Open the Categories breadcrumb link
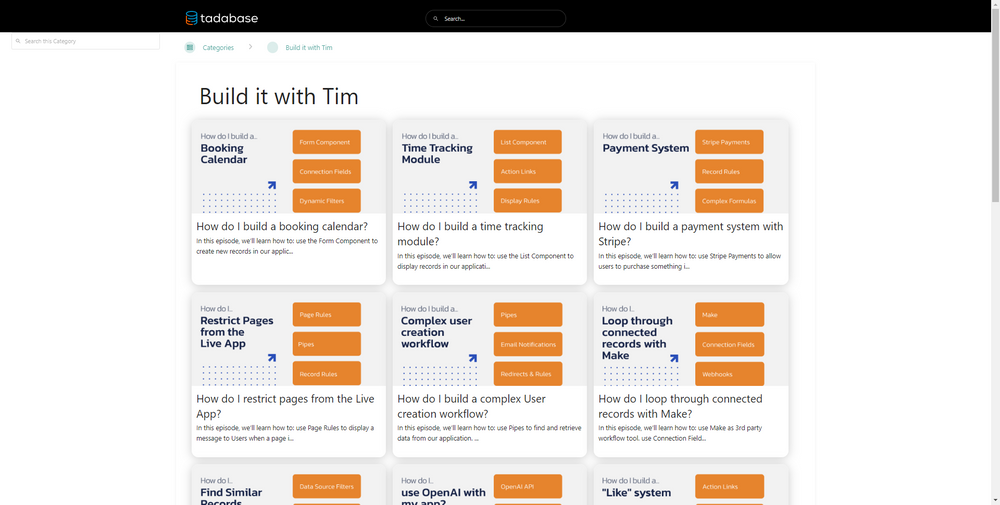1000x505 pixels. [x=218, y=47]
